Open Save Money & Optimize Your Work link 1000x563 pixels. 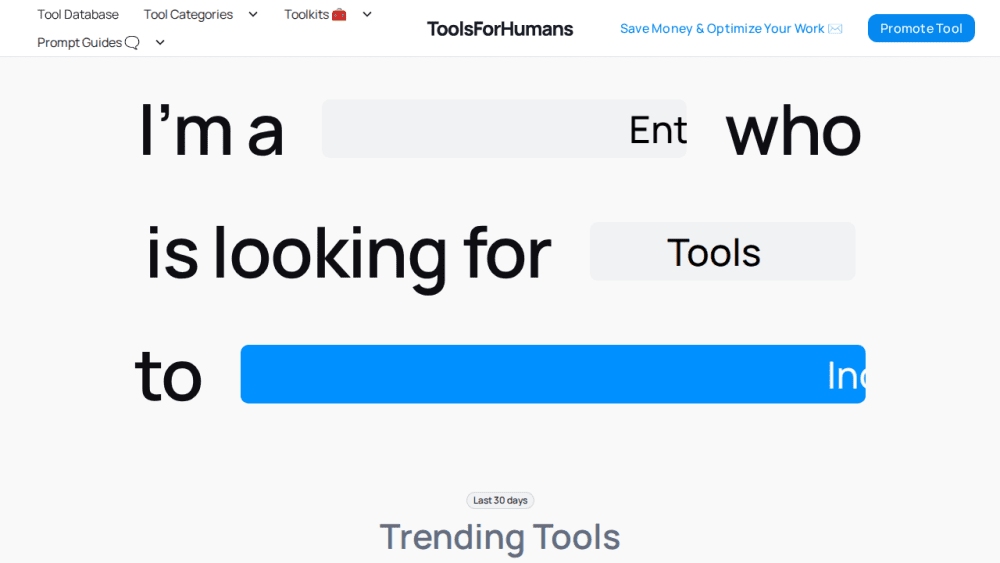(x=731, y=29)
